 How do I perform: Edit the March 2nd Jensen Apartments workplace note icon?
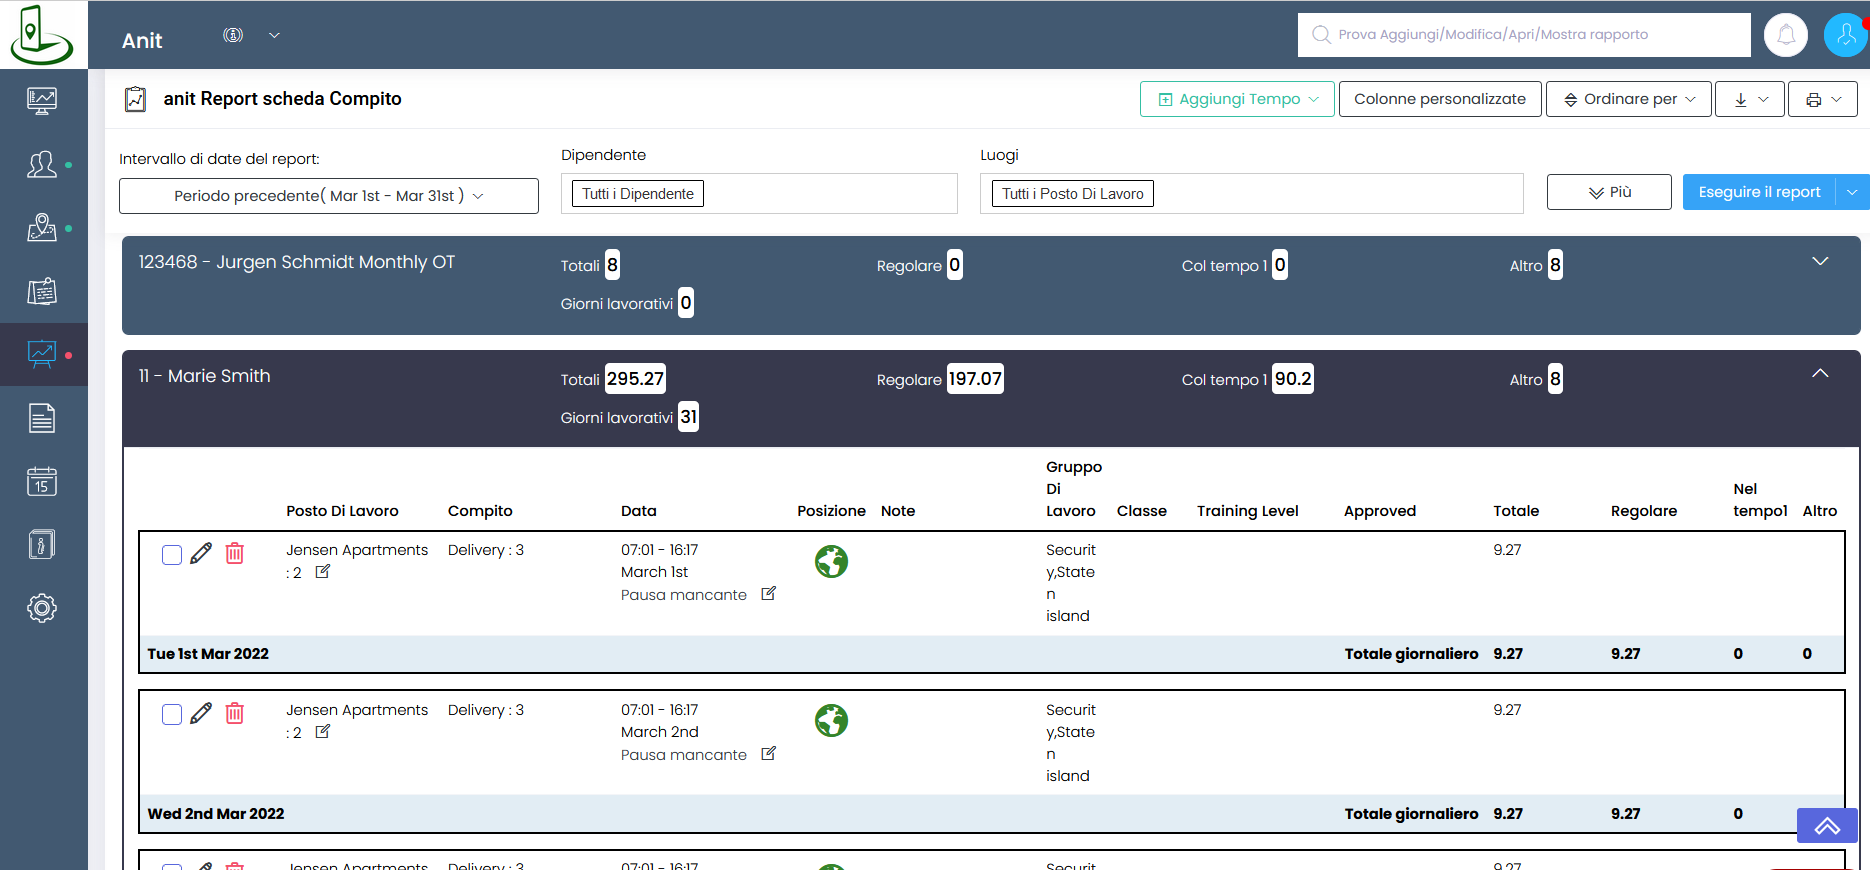(x=323, y=732)
